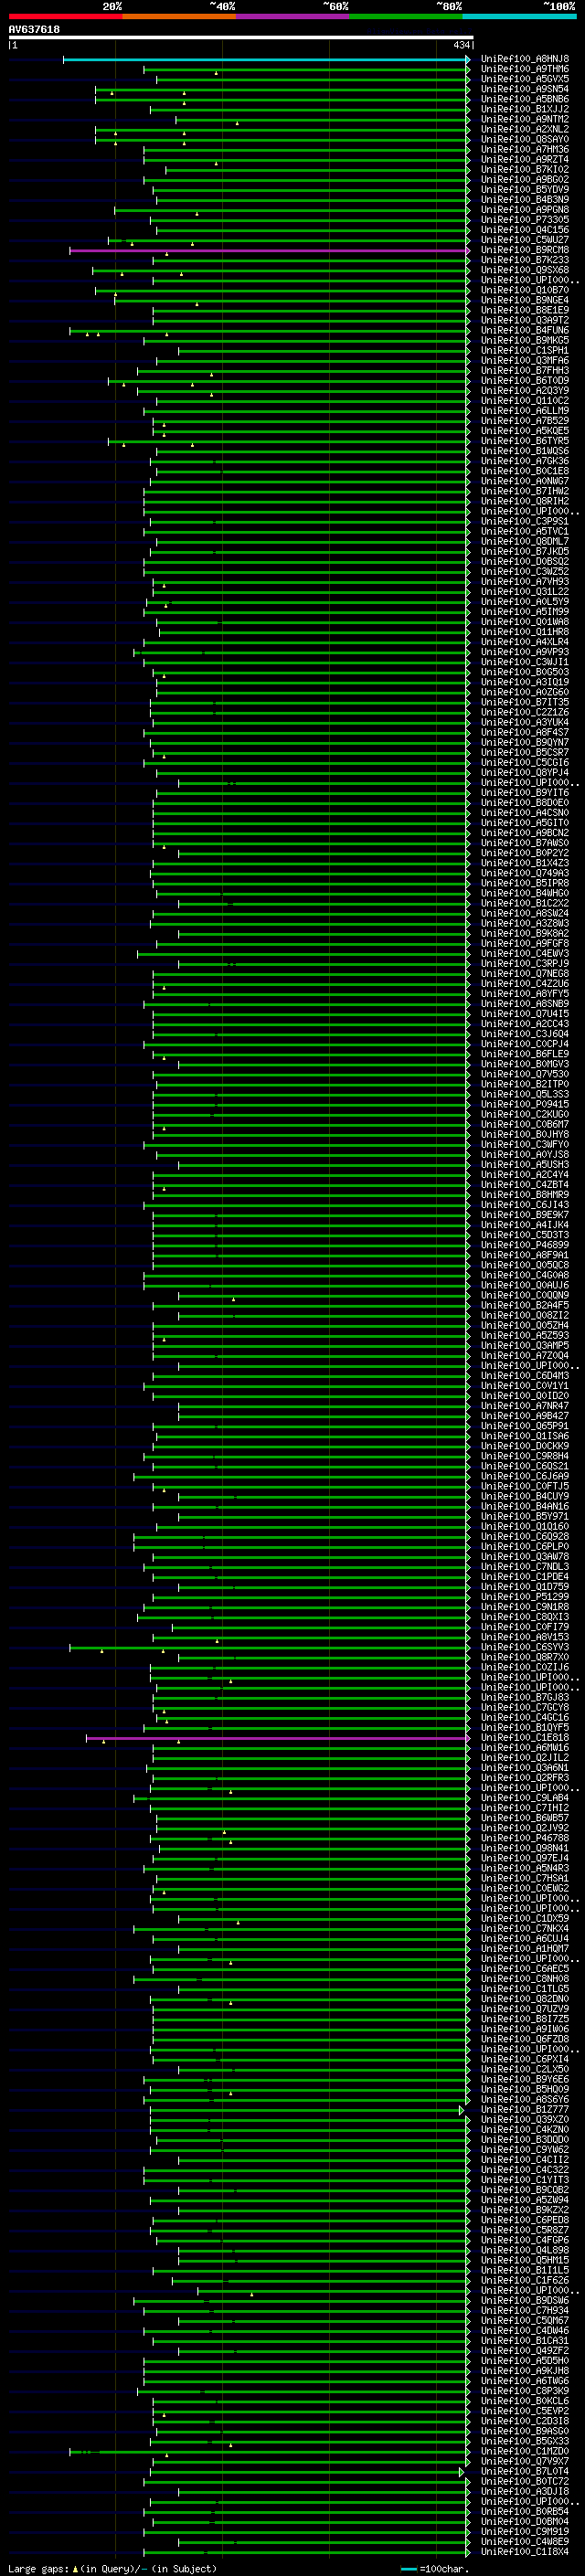585x2576 pixels.
Task: Open hit UniRef100_Q8SAY0
Action: point(525,140)
